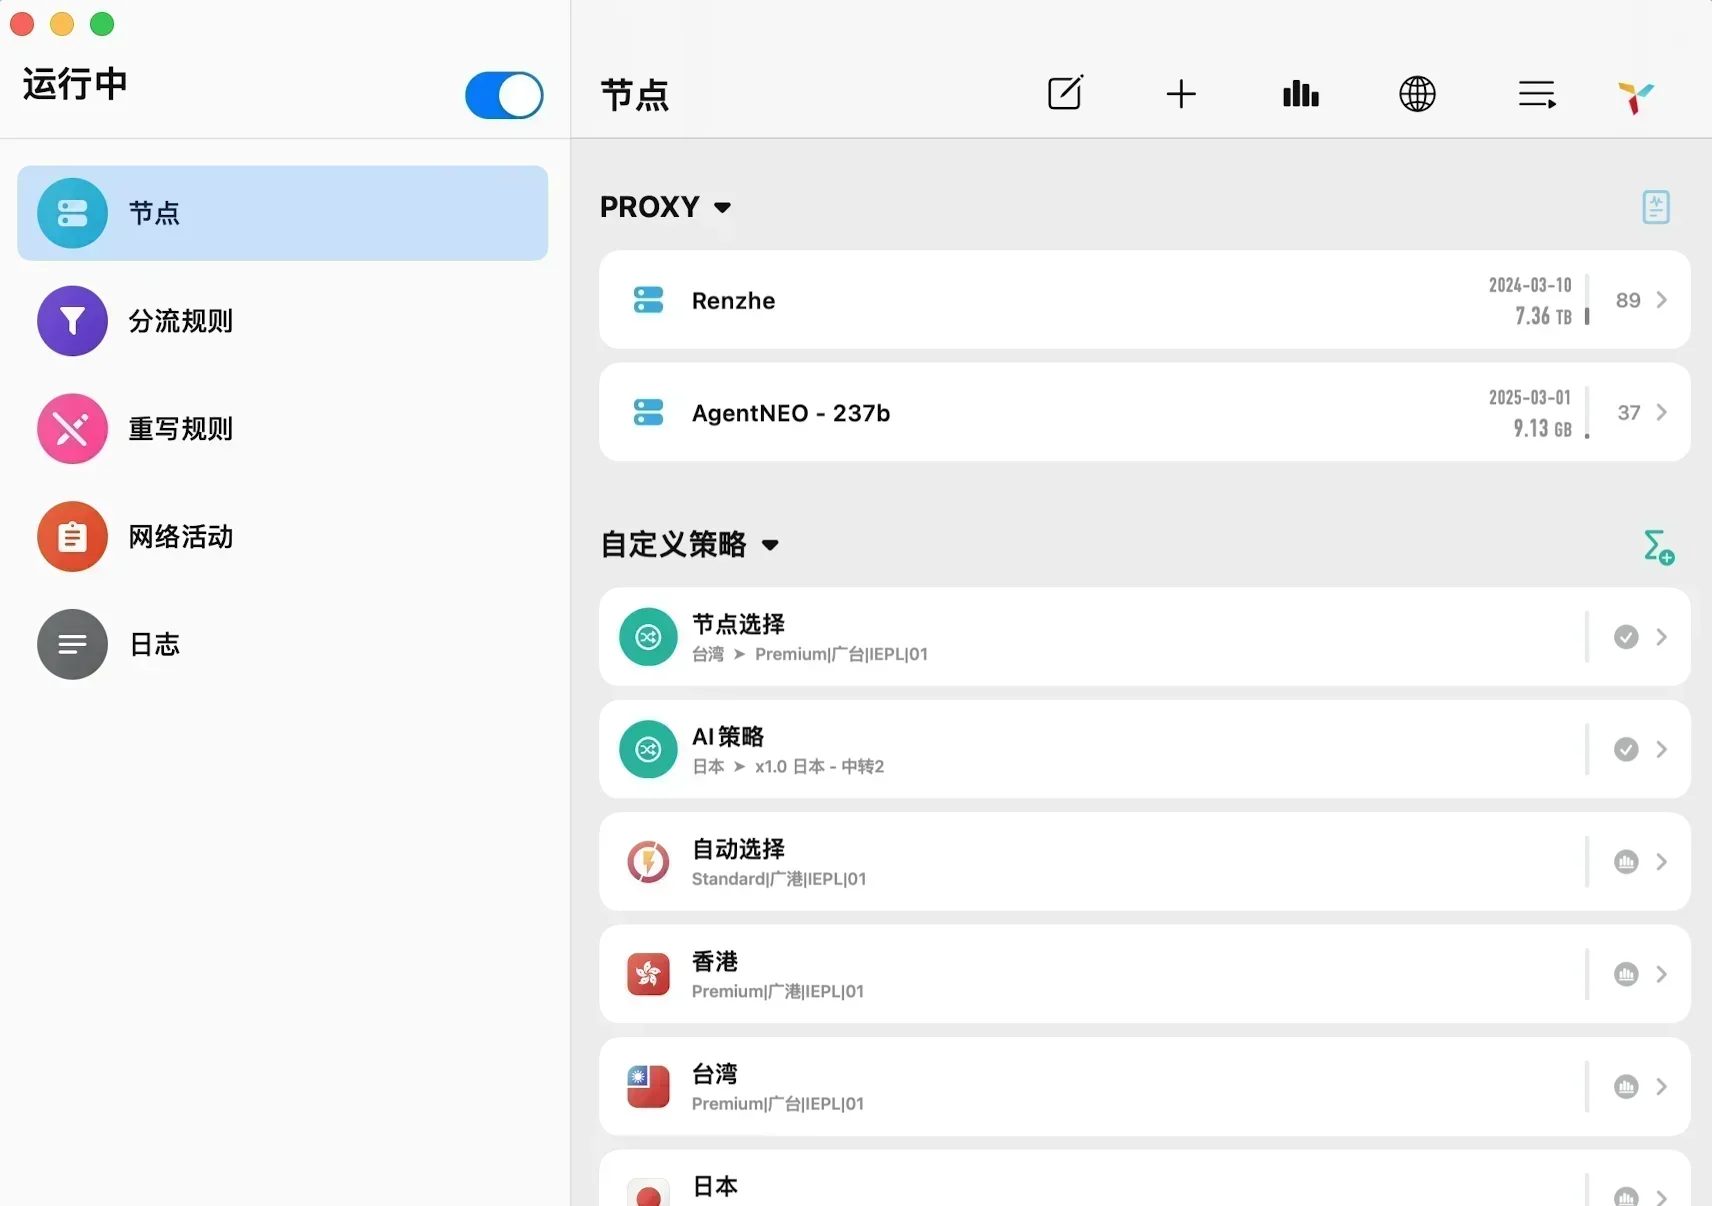1712x1206 pixels.
Task: Click the 89 node count for Renzhe
Action: click(1628, 300)
